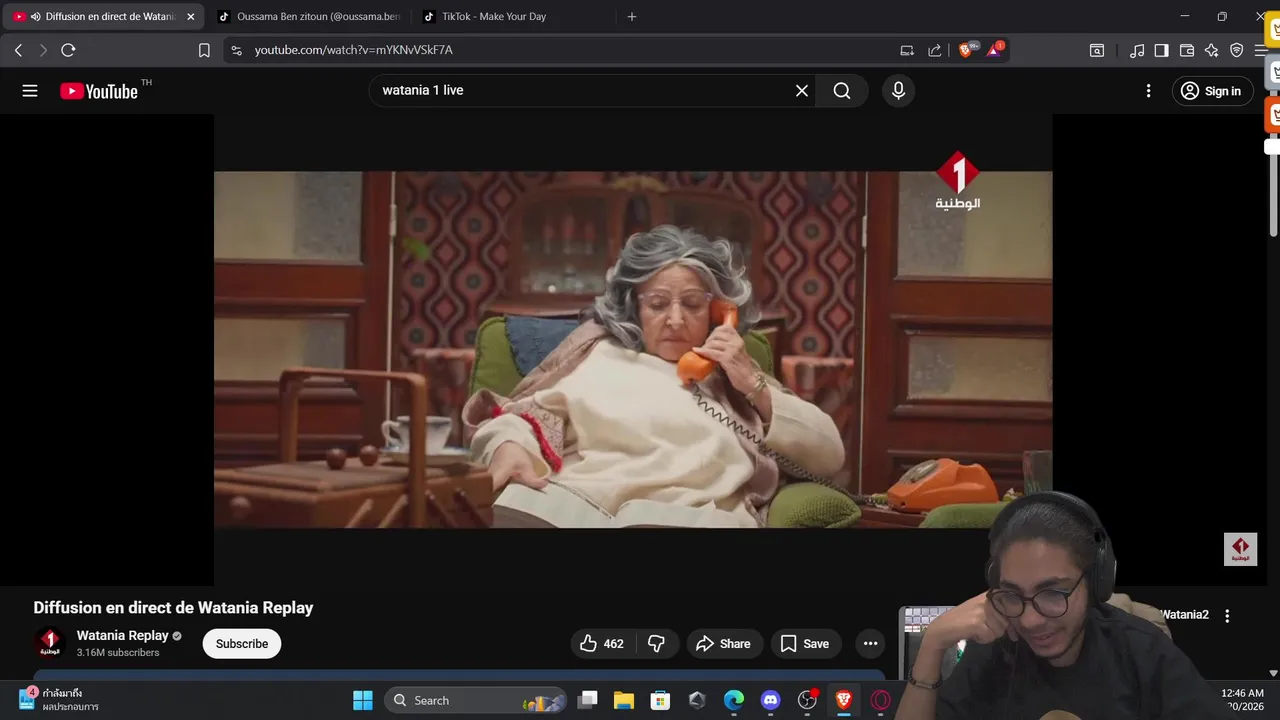Go back in the browser
Viewport: 1280px width, 720px height.
click(x=18, y=50)
